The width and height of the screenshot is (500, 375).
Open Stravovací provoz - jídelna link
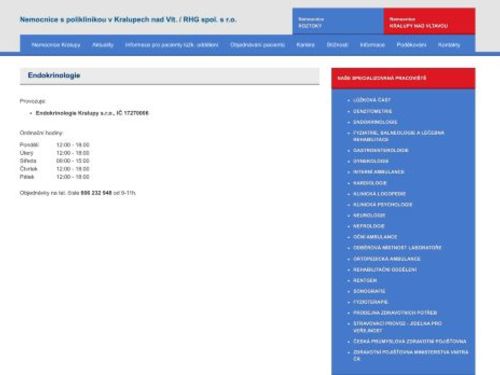[397, 327]
